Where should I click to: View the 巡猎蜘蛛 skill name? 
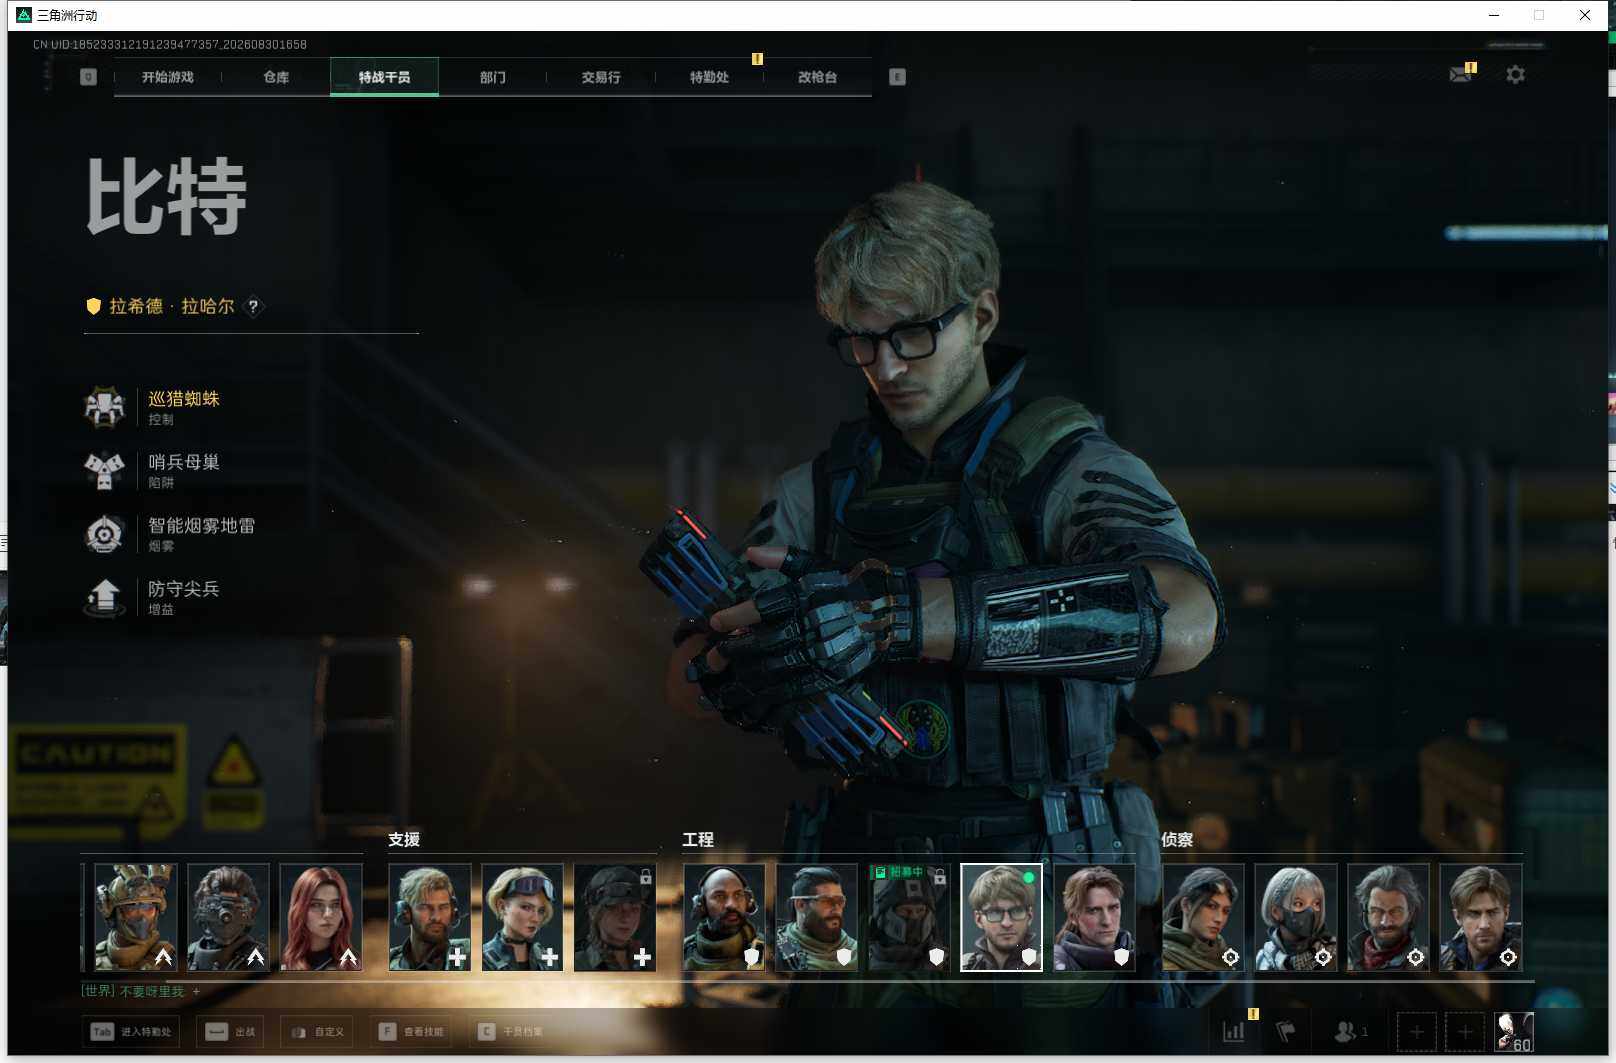pos(184,399)
